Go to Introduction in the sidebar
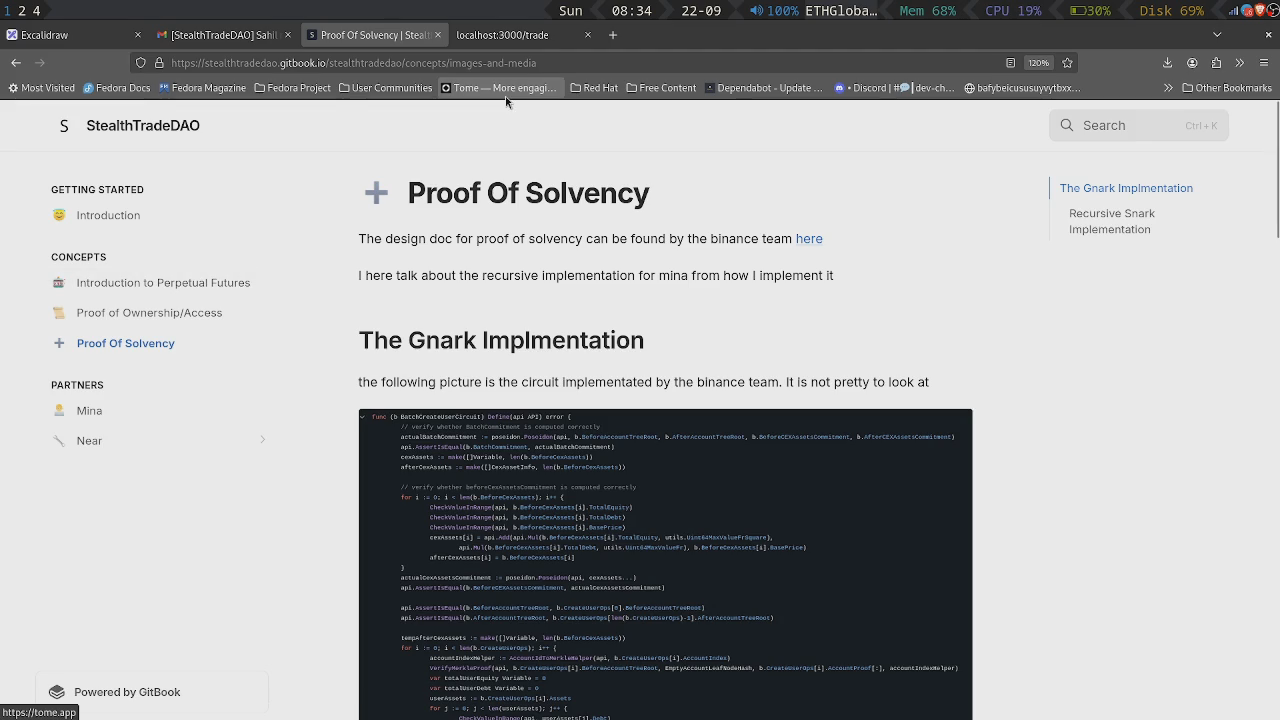The width and height of the screenshot is (1280, 720). pyautogui.click(x=108, y=215)
